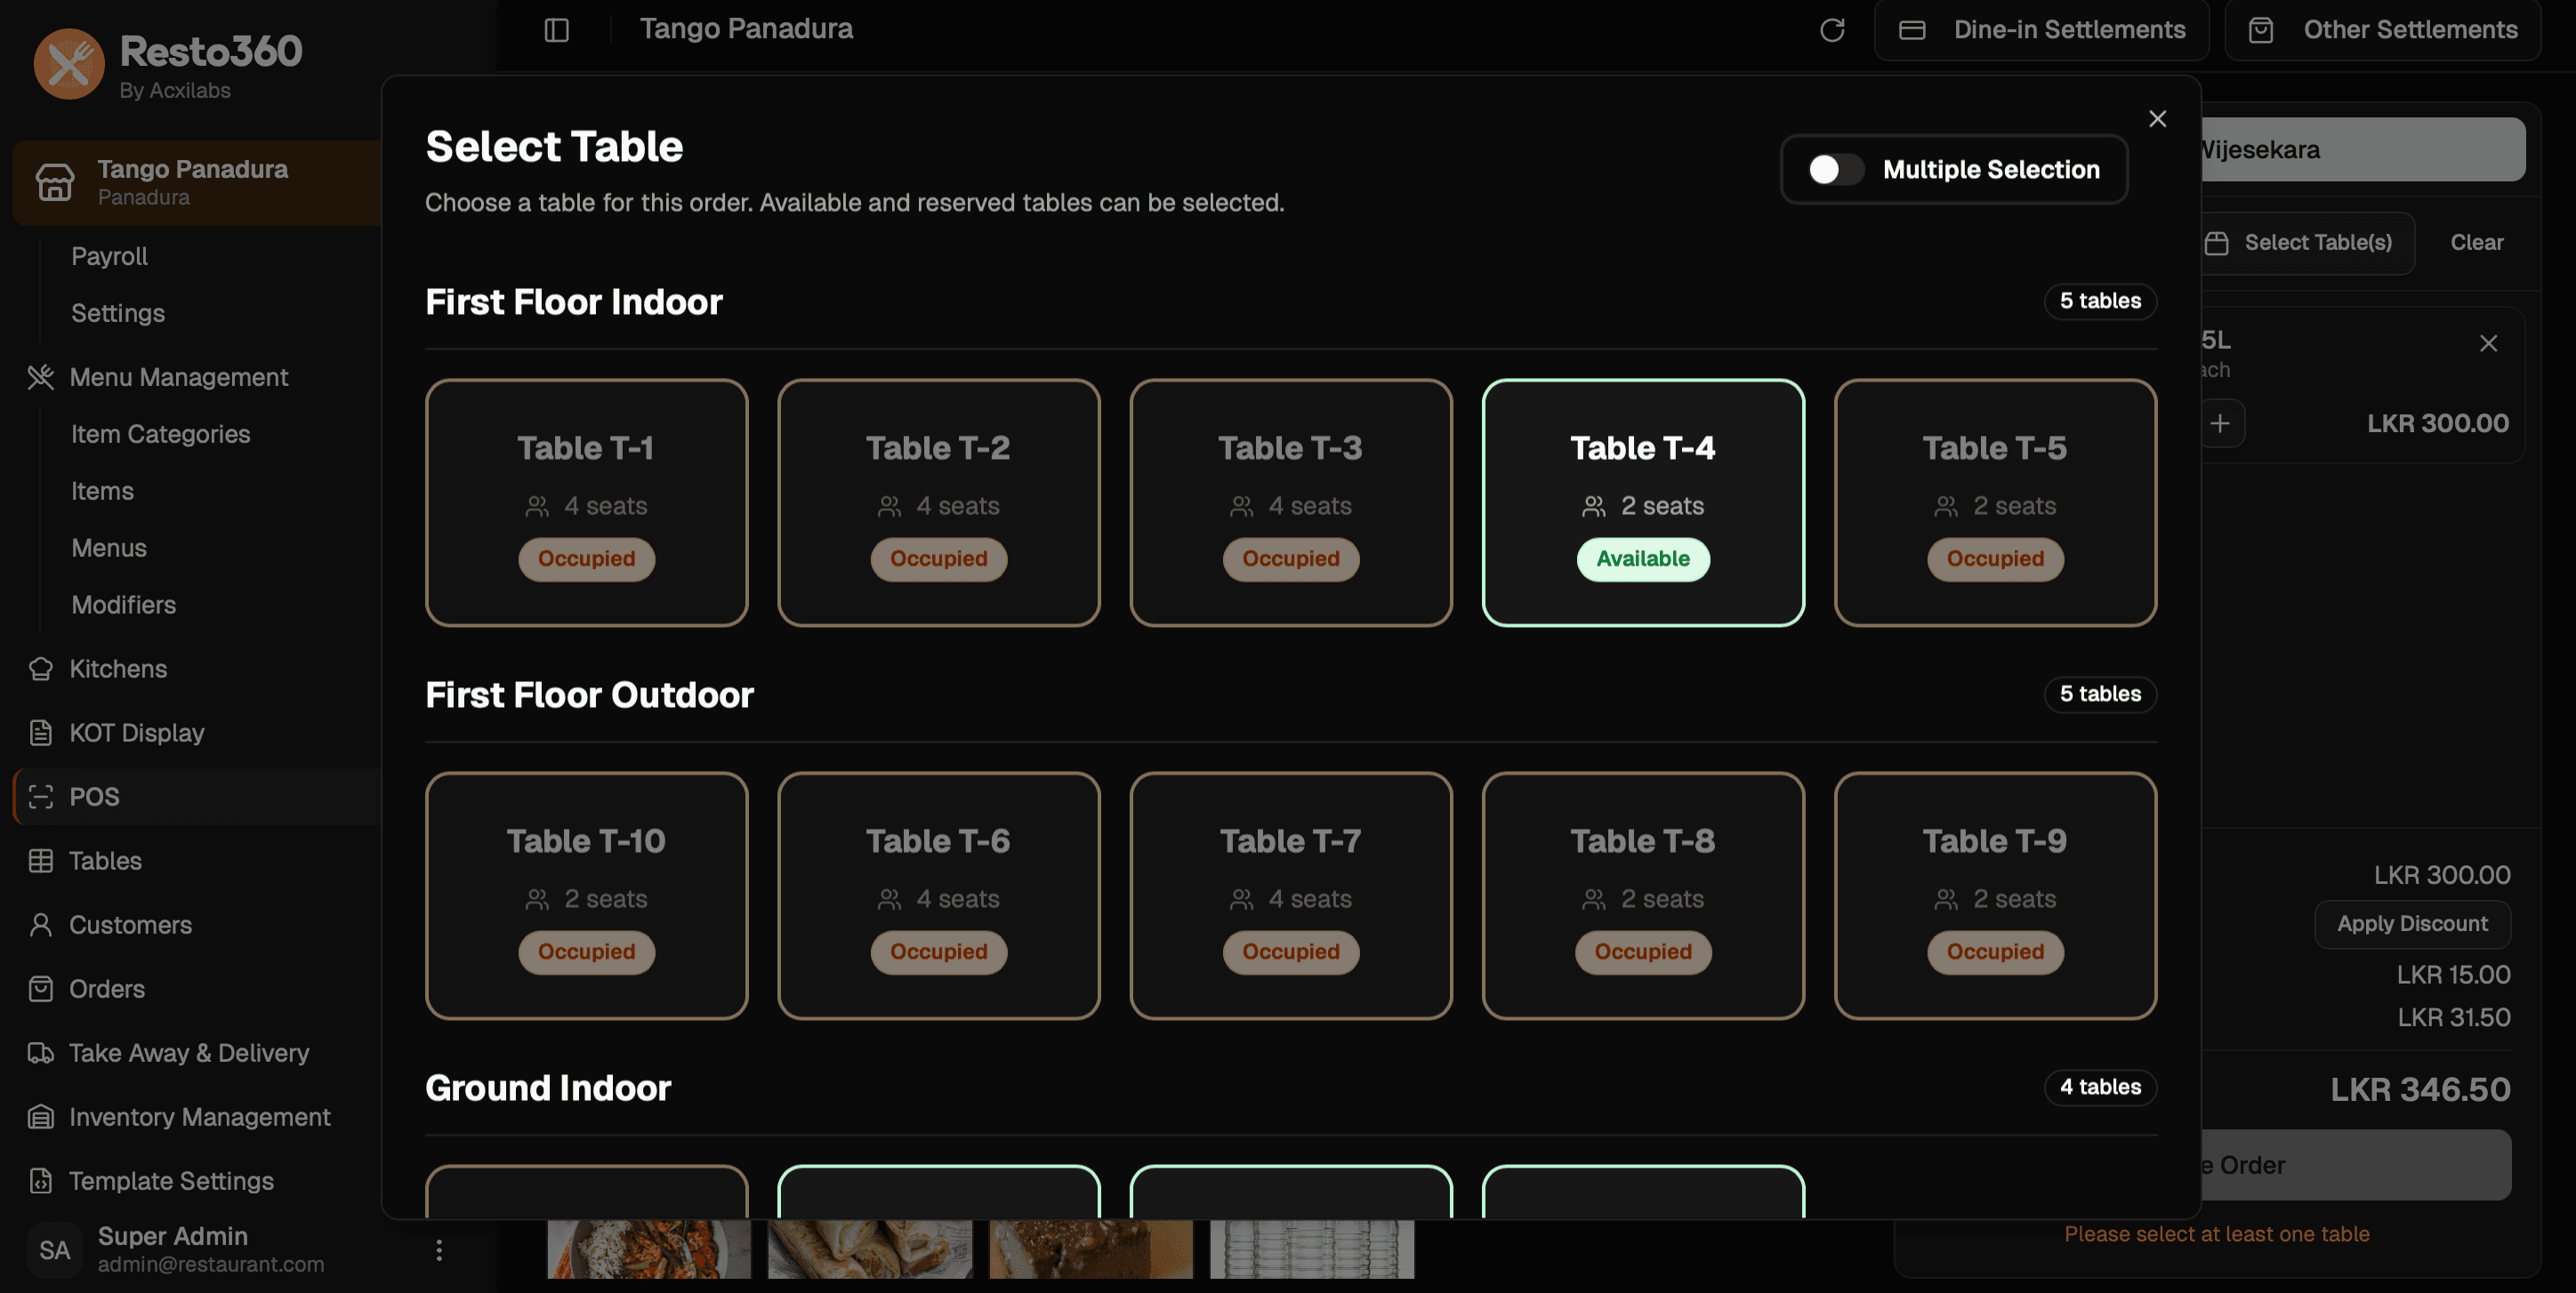Click the refresh icon in the top bar
The width and height of the screenshot is (2576, 1293).
point(1833,30)
